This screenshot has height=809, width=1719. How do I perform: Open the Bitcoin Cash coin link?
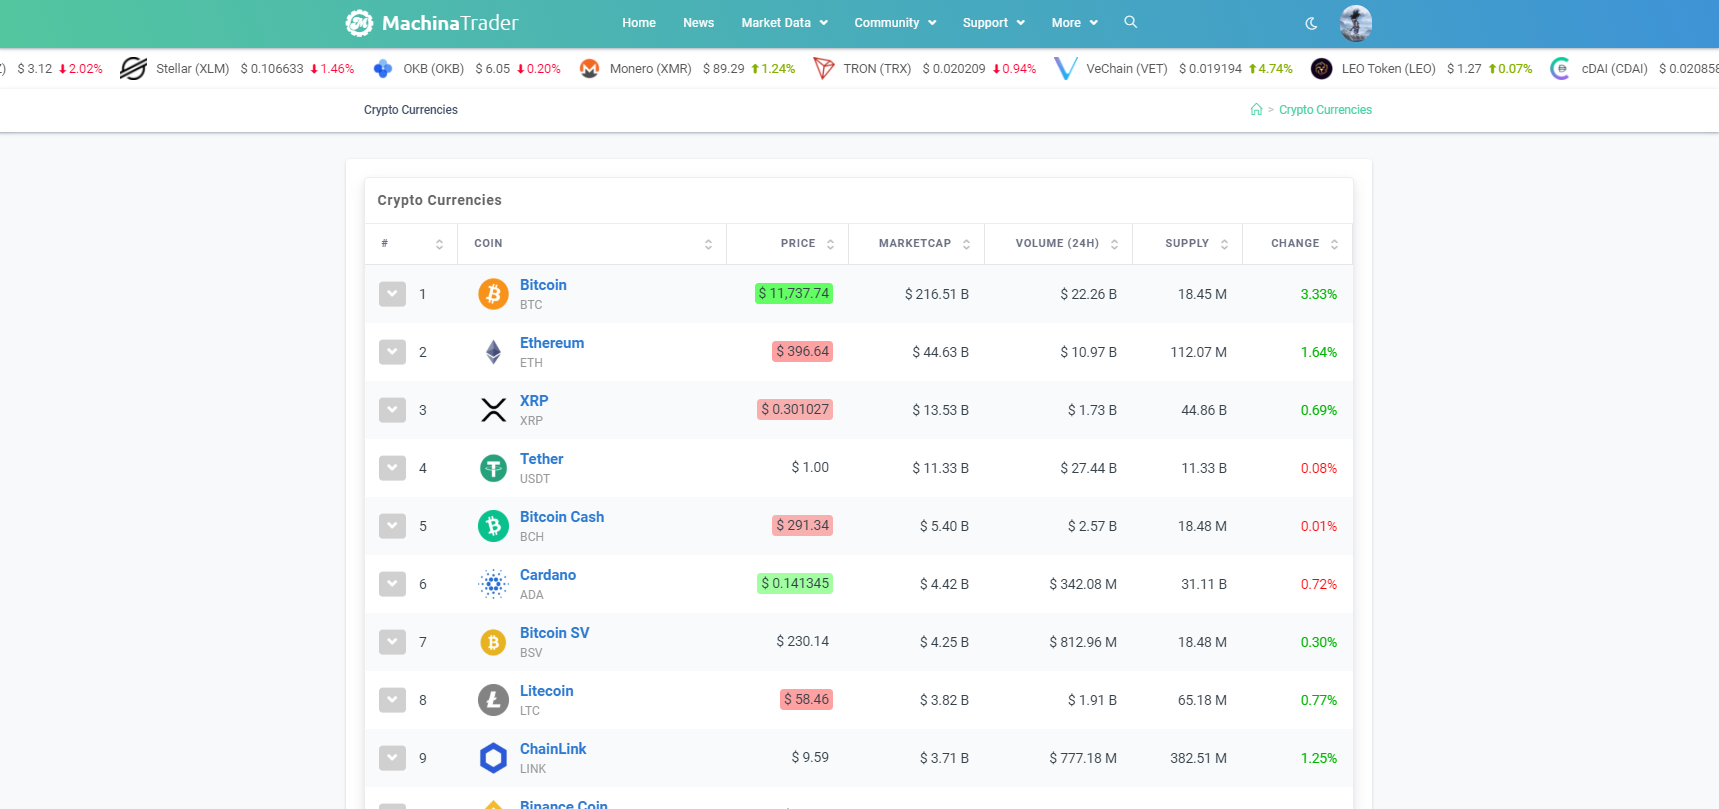[561, 517]
